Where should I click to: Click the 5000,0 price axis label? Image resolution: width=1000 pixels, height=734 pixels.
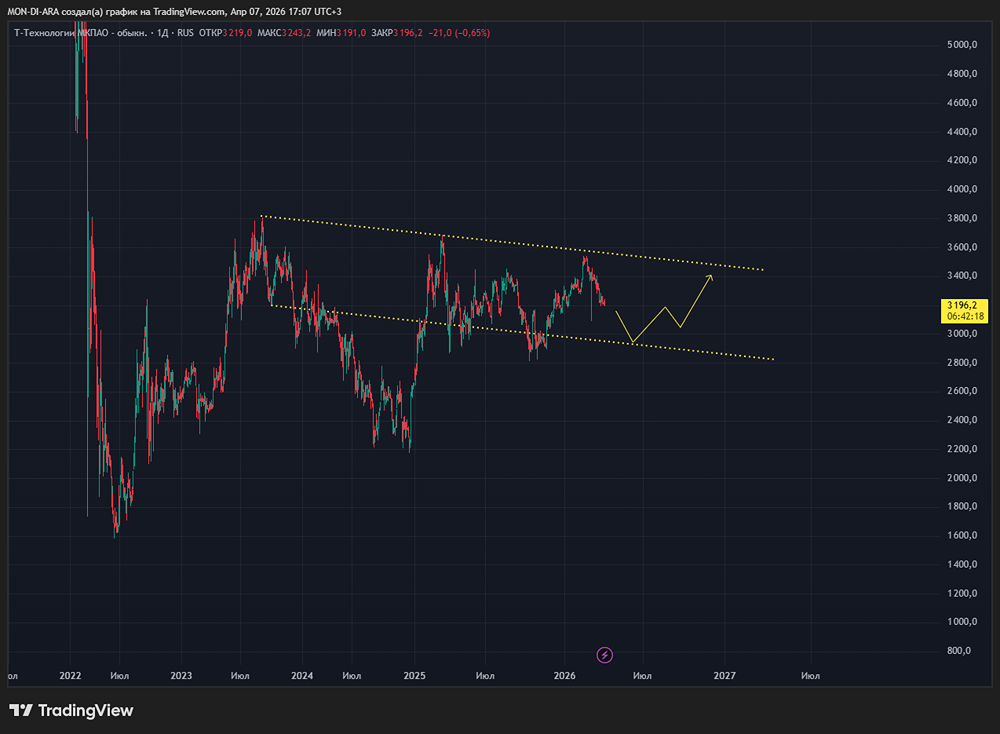coord(962,45)
